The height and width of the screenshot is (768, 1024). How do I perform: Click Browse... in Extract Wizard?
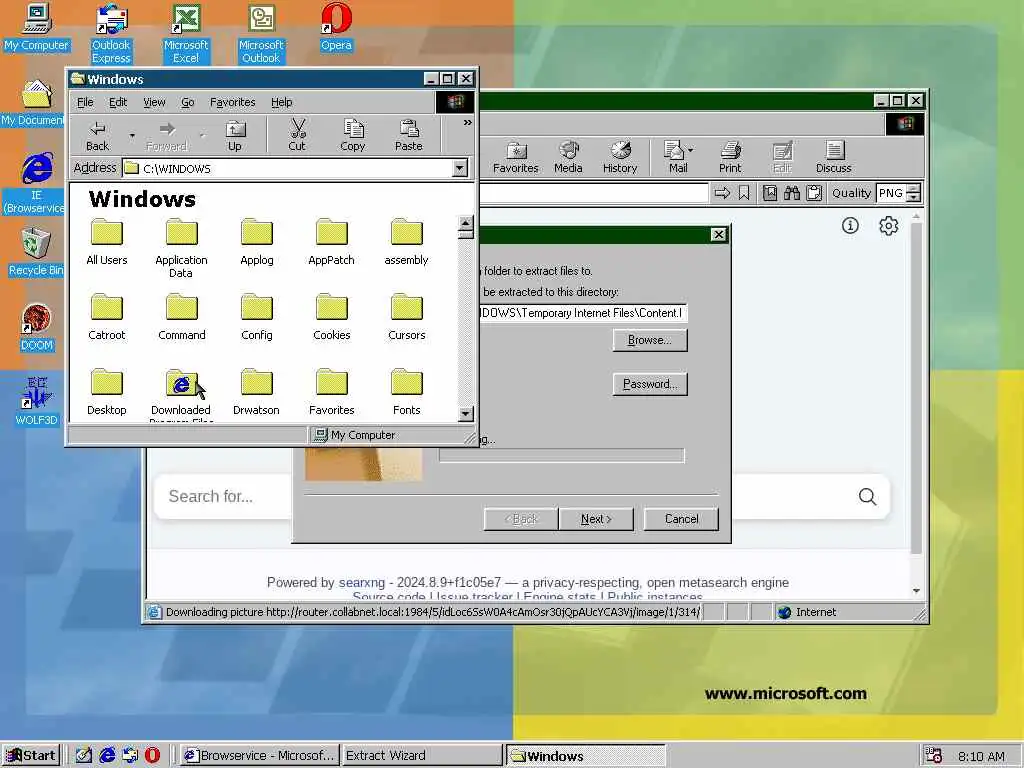coord(650,340)
